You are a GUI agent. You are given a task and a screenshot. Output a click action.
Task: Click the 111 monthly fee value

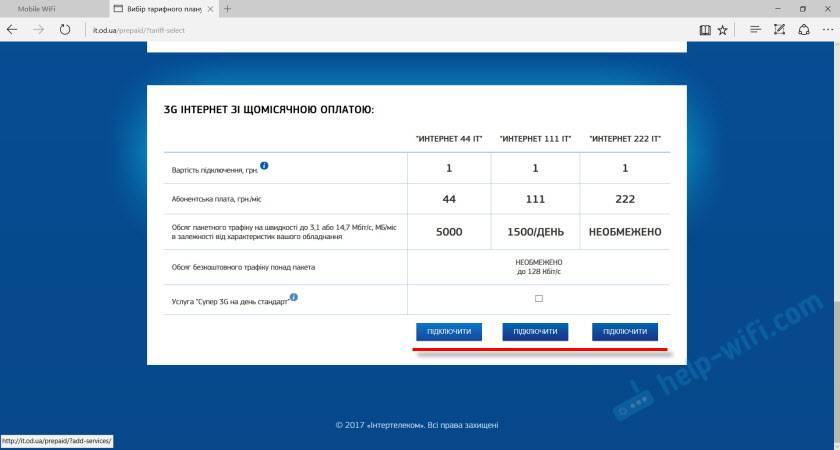click(535, 199)
